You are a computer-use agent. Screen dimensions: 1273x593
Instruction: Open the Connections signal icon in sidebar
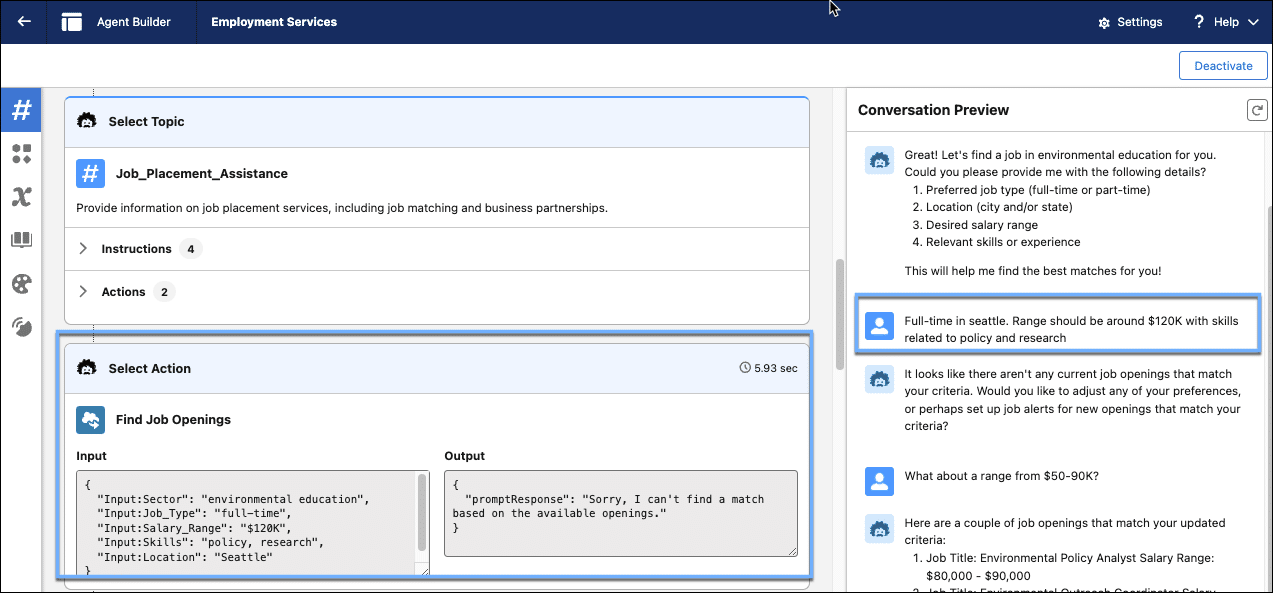click(21, 326)
